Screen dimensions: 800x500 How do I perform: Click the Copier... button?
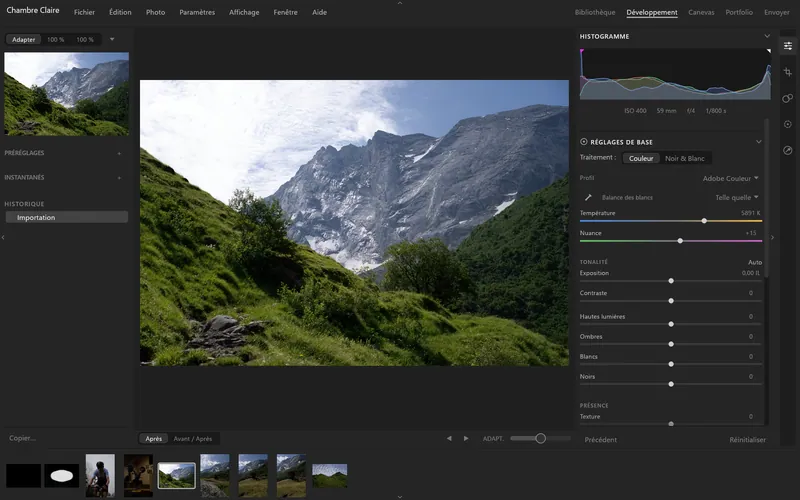click(22, 438)
